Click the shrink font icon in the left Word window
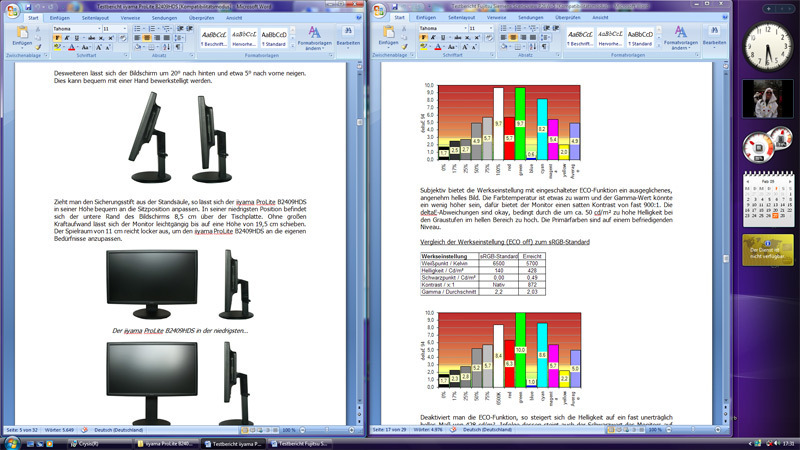This screenshot has width=800, height=450. [108, 47]
